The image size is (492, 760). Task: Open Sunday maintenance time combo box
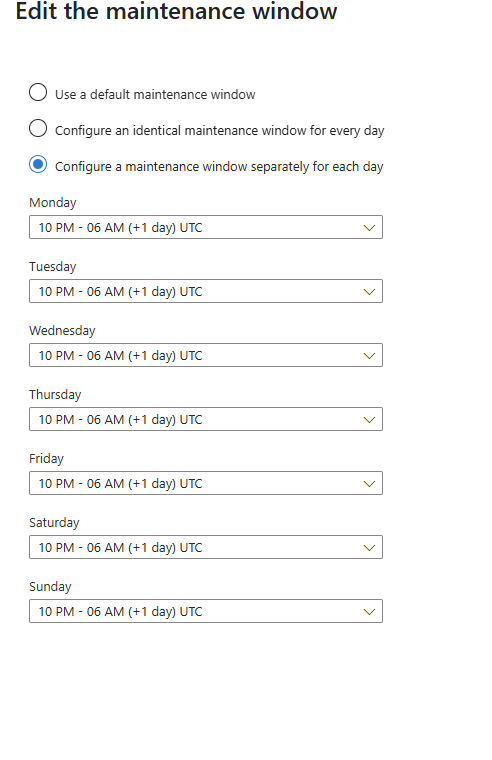coord(206,611)
